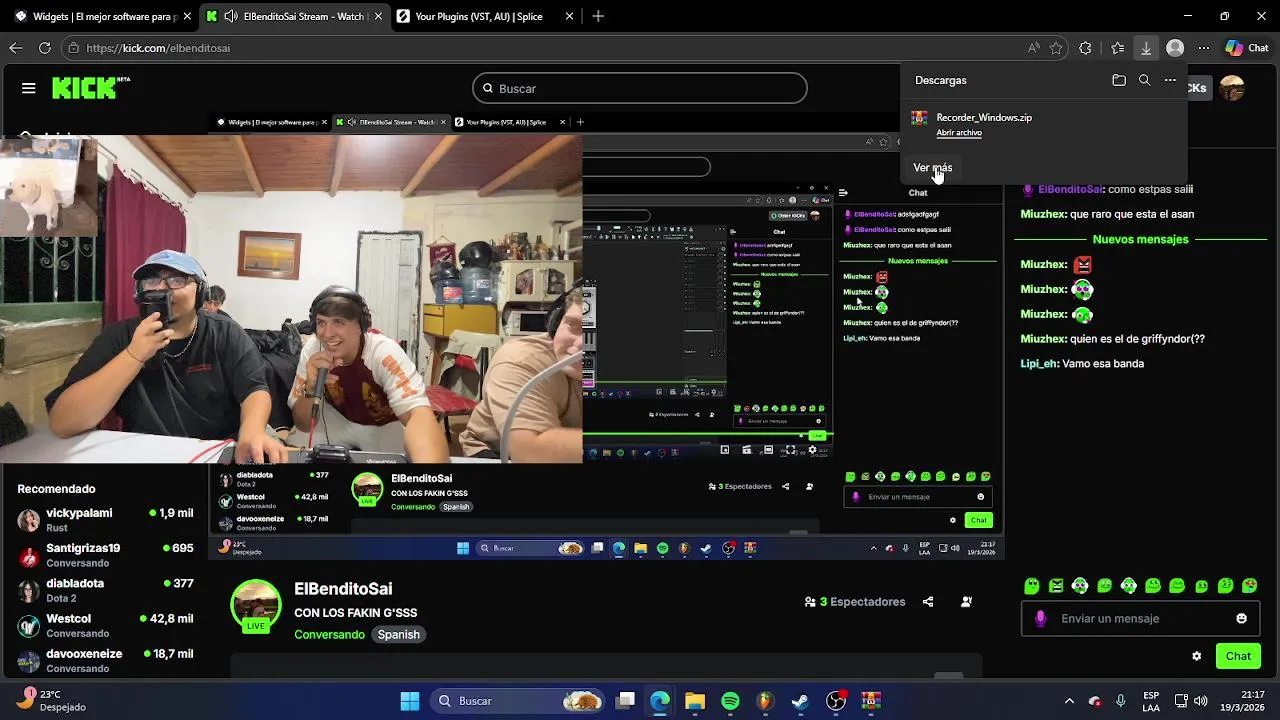This screenshot has height=720, width=1280.
Task: Open recommended channel diabladota
Action: pyautogui.click(x=105, y=590)
